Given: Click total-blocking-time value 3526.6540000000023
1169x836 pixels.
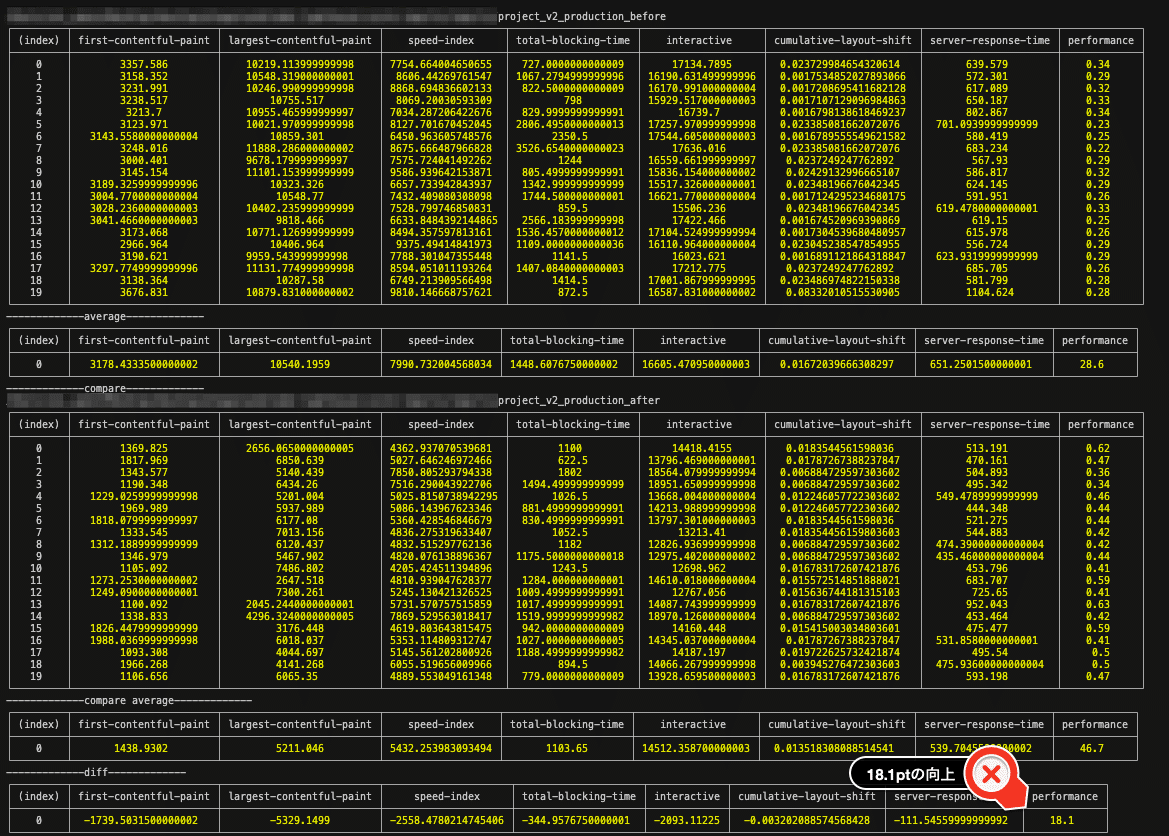Looking at the screenshot, I should 570,148.
